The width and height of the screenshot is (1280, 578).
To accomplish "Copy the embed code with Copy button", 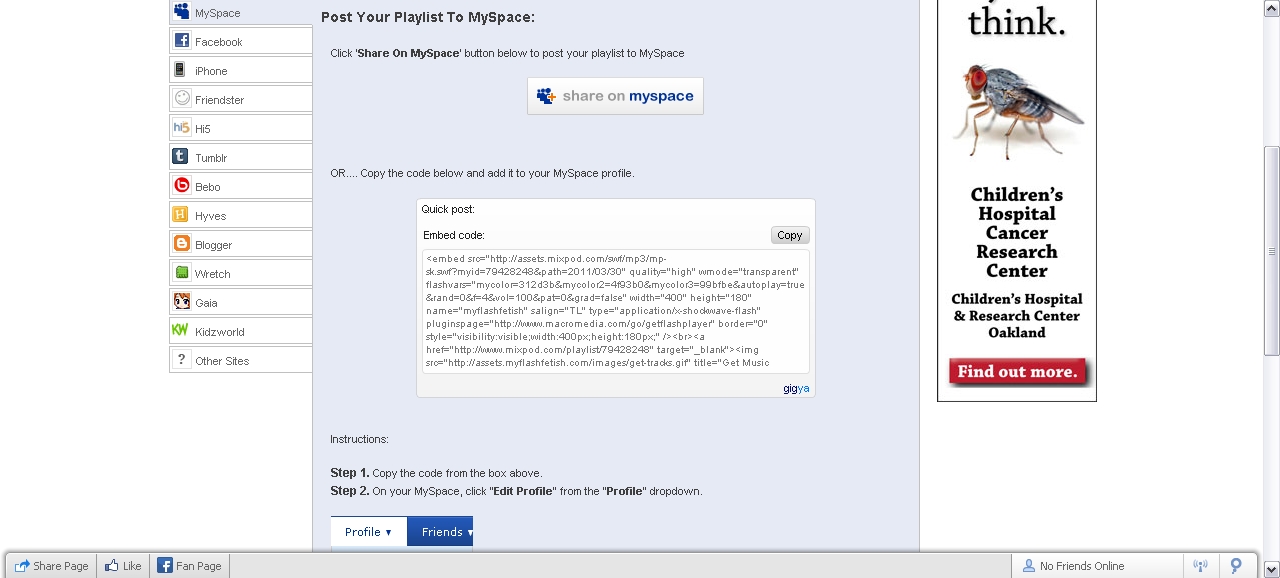I will pyautogui.click(x=790, y=235).
